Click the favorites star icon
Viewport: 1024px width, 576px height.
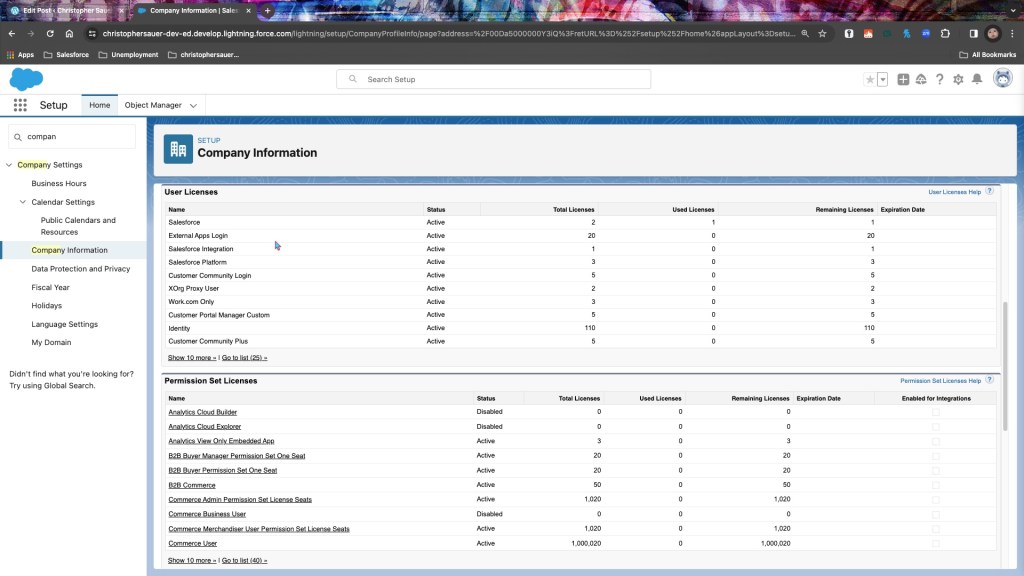click(870, 79)
